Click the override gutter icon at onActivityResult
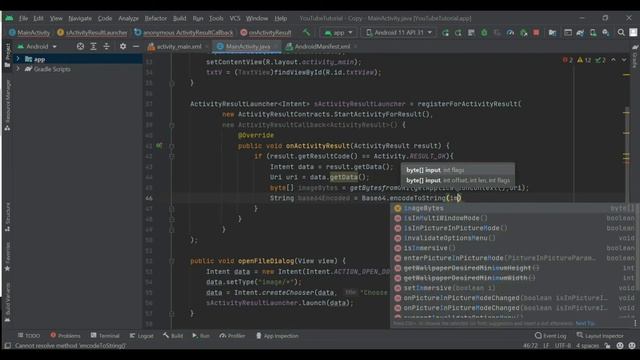The image size is (640, 360). coord(159,146)
